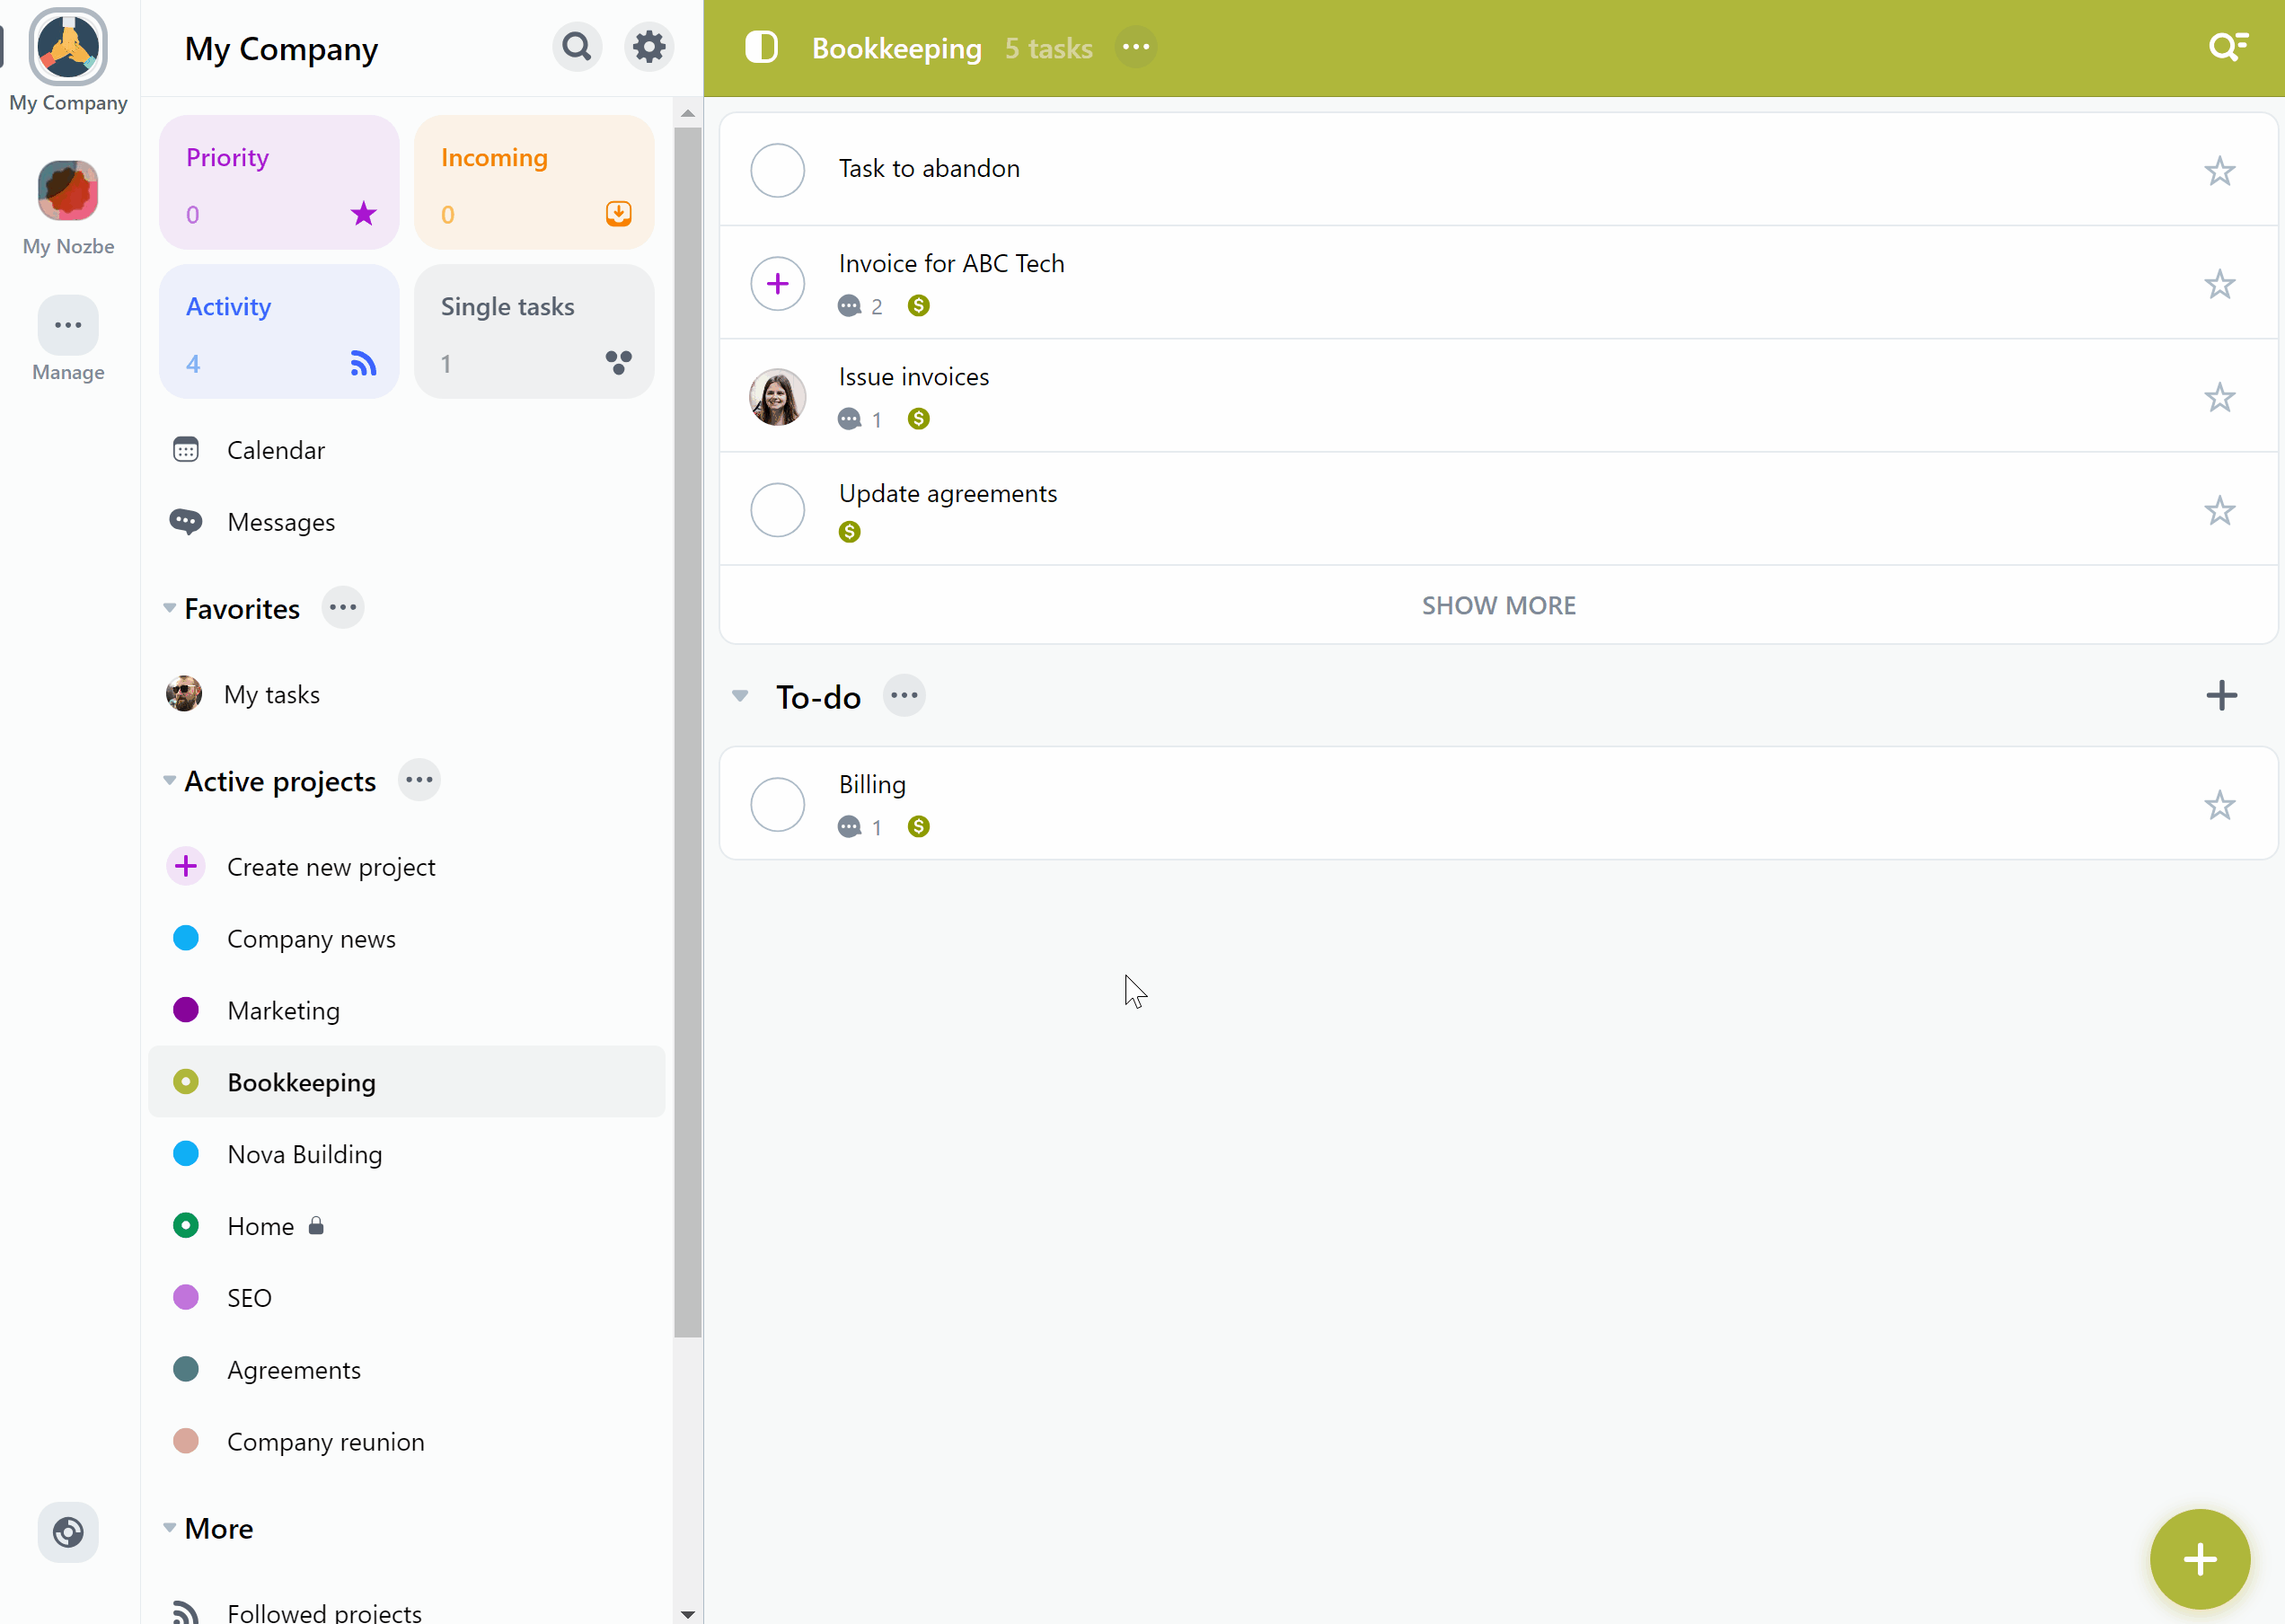Collapse the Active projects section

pyautogui.click(x=171, y=781)
